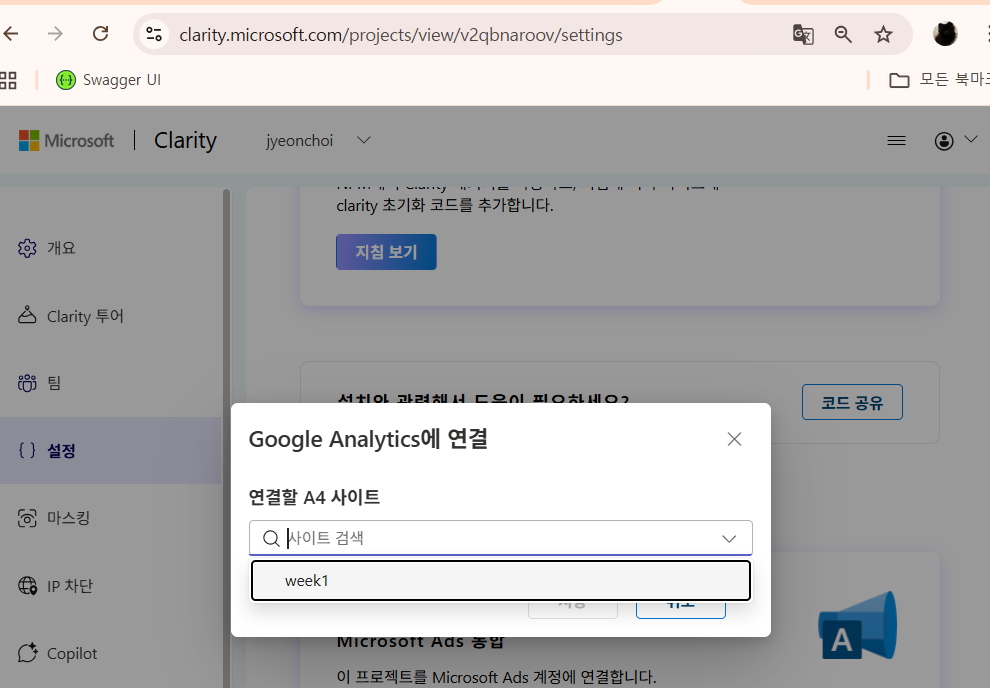Click the 개요 gear icon
990x688 pixels.
click(x=27, y=248)
